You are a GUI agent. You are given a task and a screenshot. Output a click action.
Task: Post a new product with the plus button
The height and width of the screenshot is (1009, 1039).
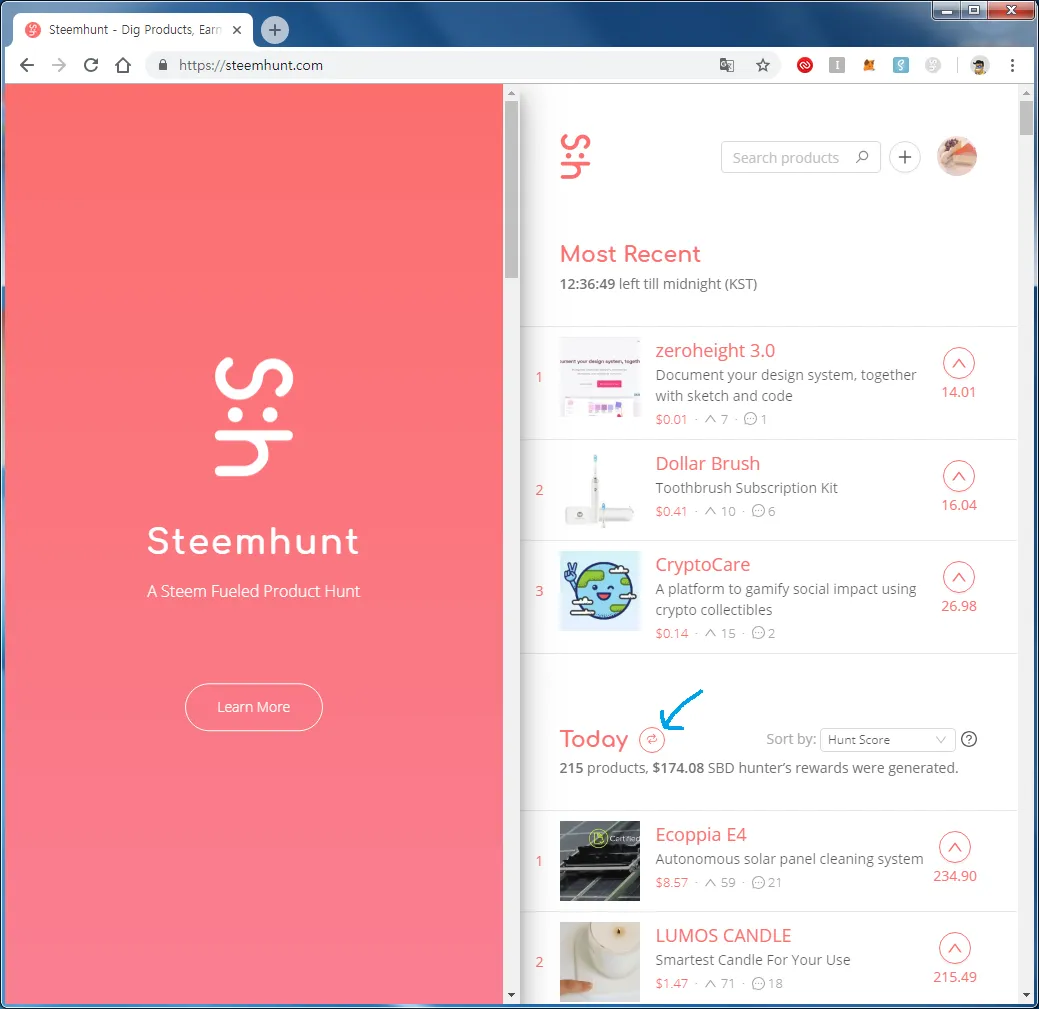pyautogui.click(x=904, y=157)
